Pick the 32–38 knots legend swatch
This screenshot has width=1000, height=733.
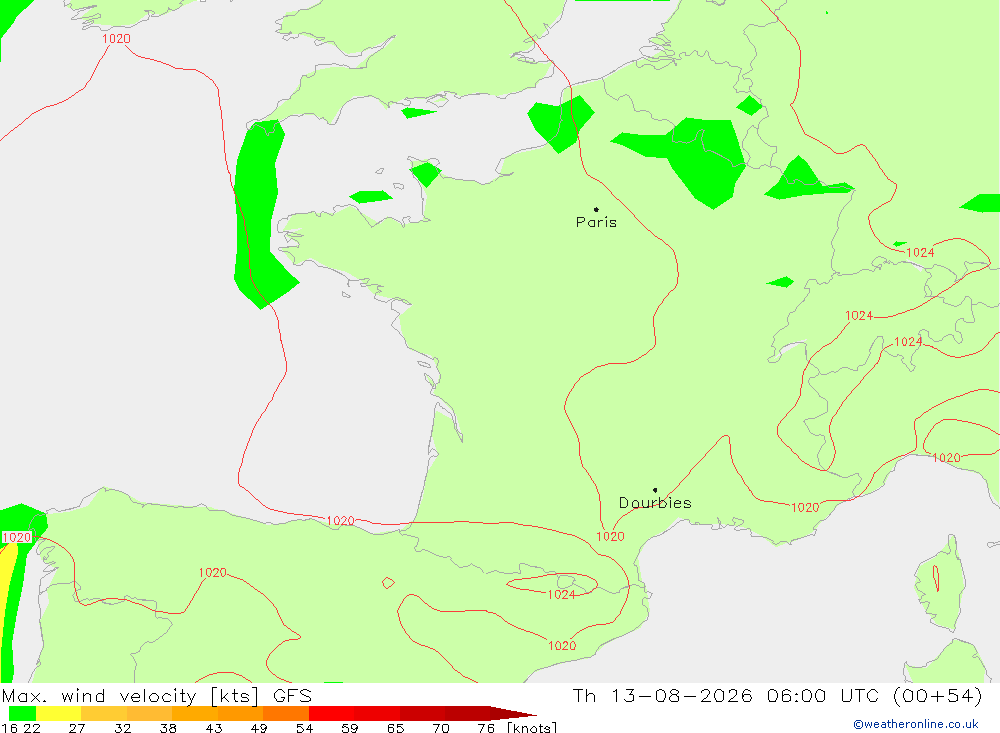point(149,713)
